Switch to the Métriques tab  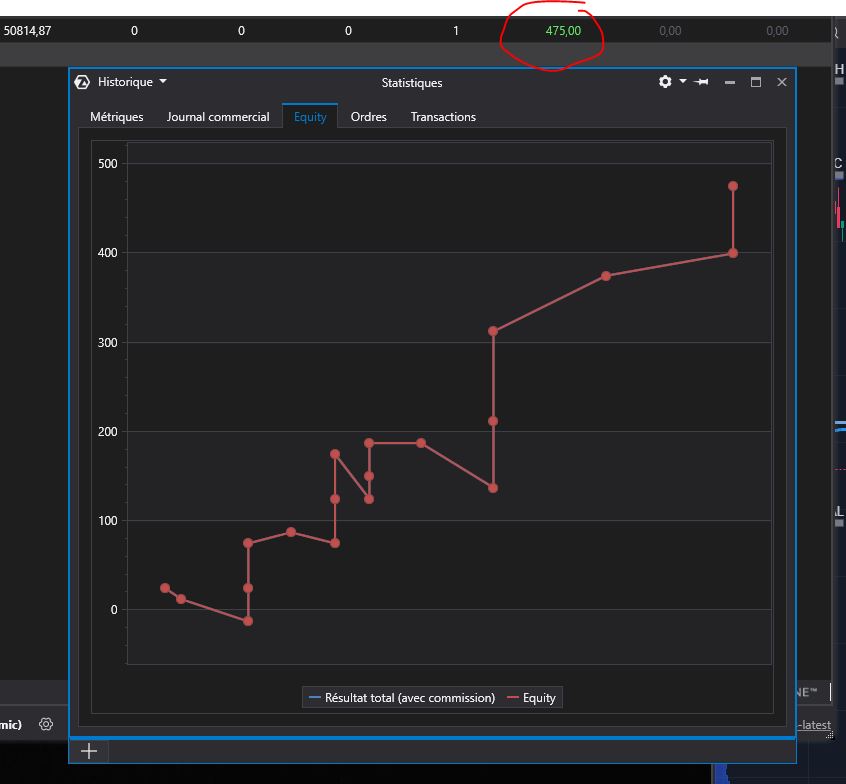pyautogui.click(x=117, y=117)
